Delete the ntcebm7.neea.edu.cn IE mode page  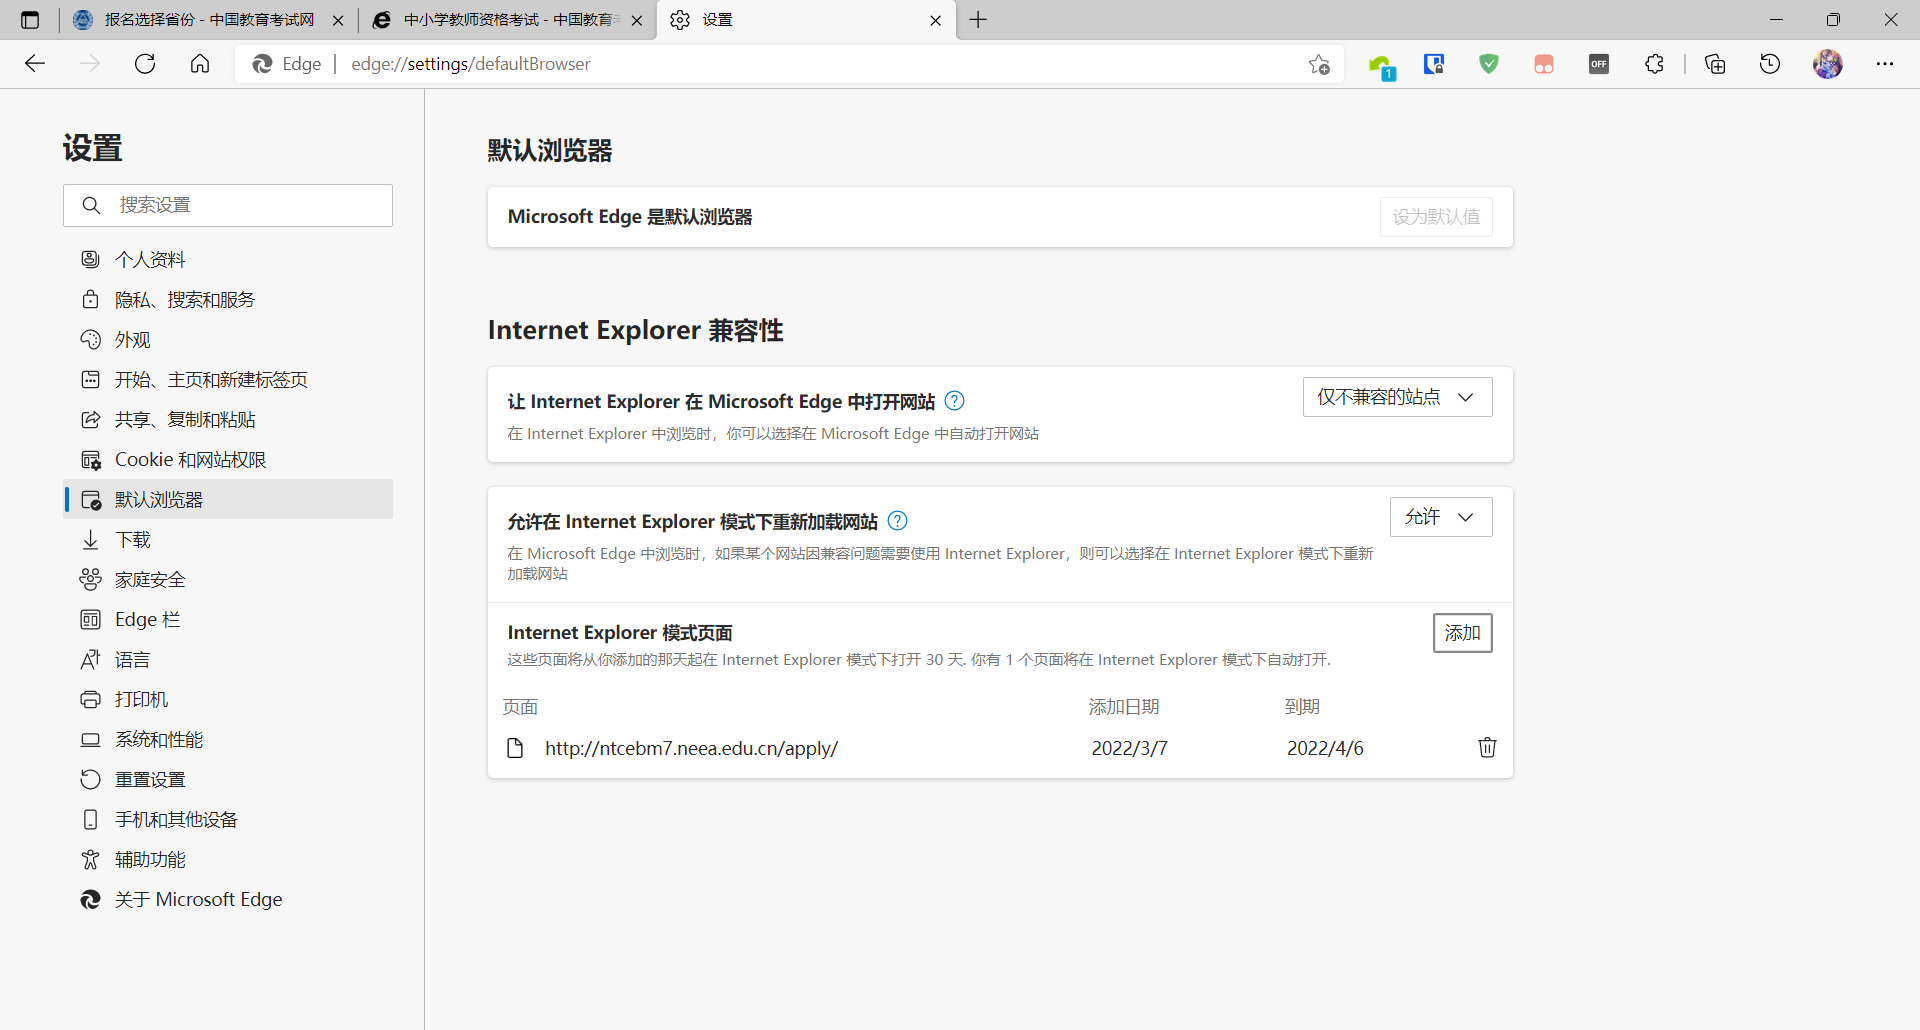[x=1487, y=748]
